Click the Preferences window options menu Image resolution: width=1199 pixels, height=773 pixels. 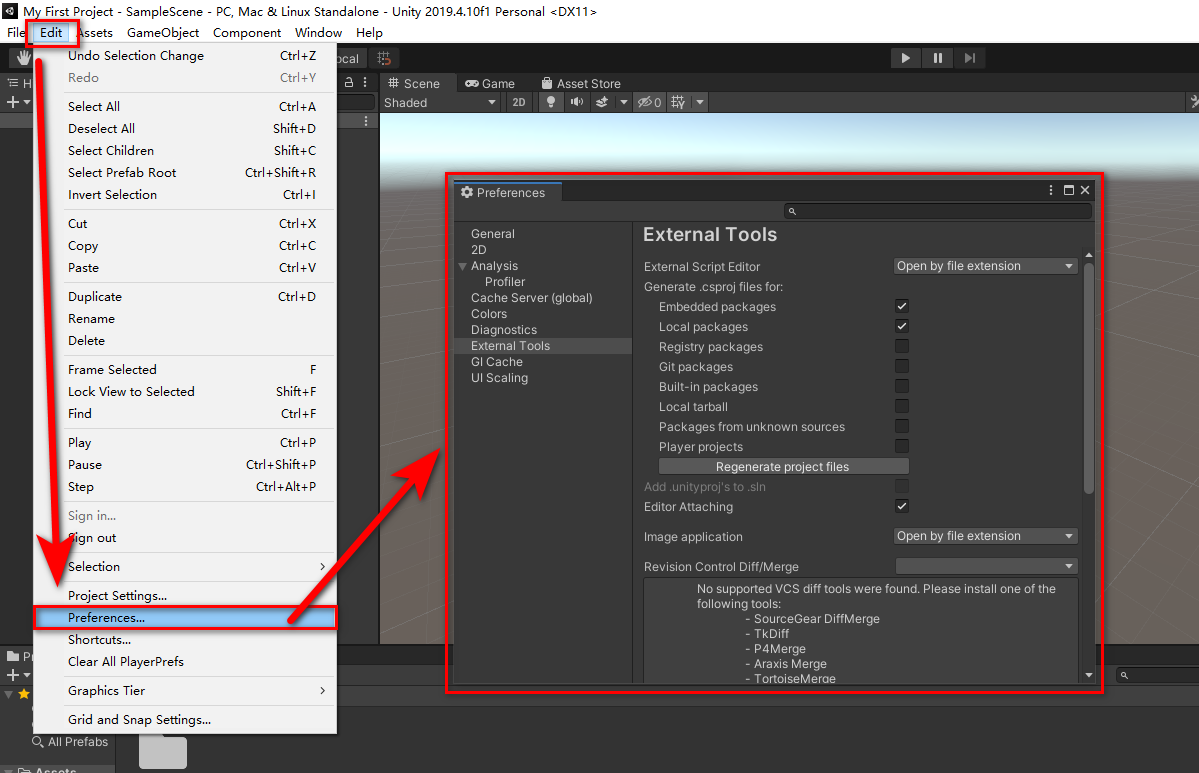tap(1051, 190)
